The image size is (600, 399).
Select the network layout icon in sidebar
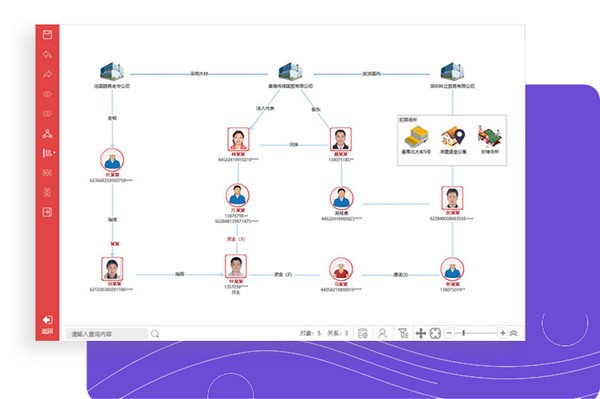tap(47, 134)
